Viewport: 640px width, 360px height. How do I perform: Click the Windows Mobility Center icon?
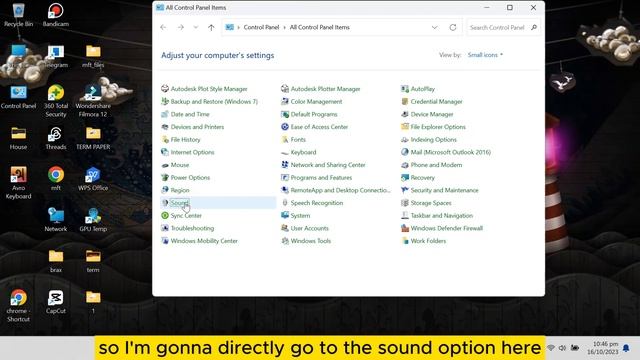(165, 241)
